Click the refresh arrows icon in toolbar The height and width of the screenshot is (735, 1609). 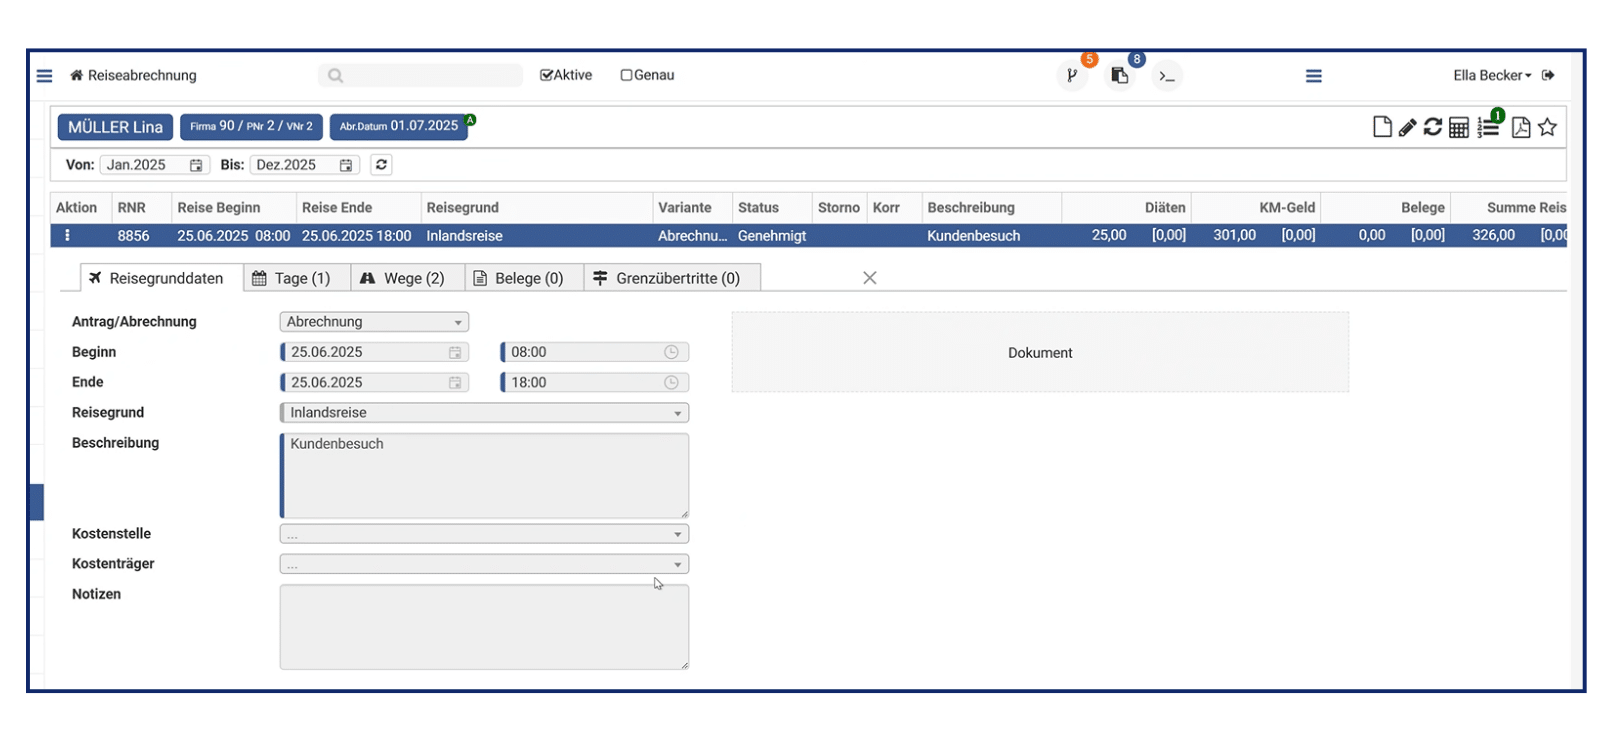coord(1433,127)
